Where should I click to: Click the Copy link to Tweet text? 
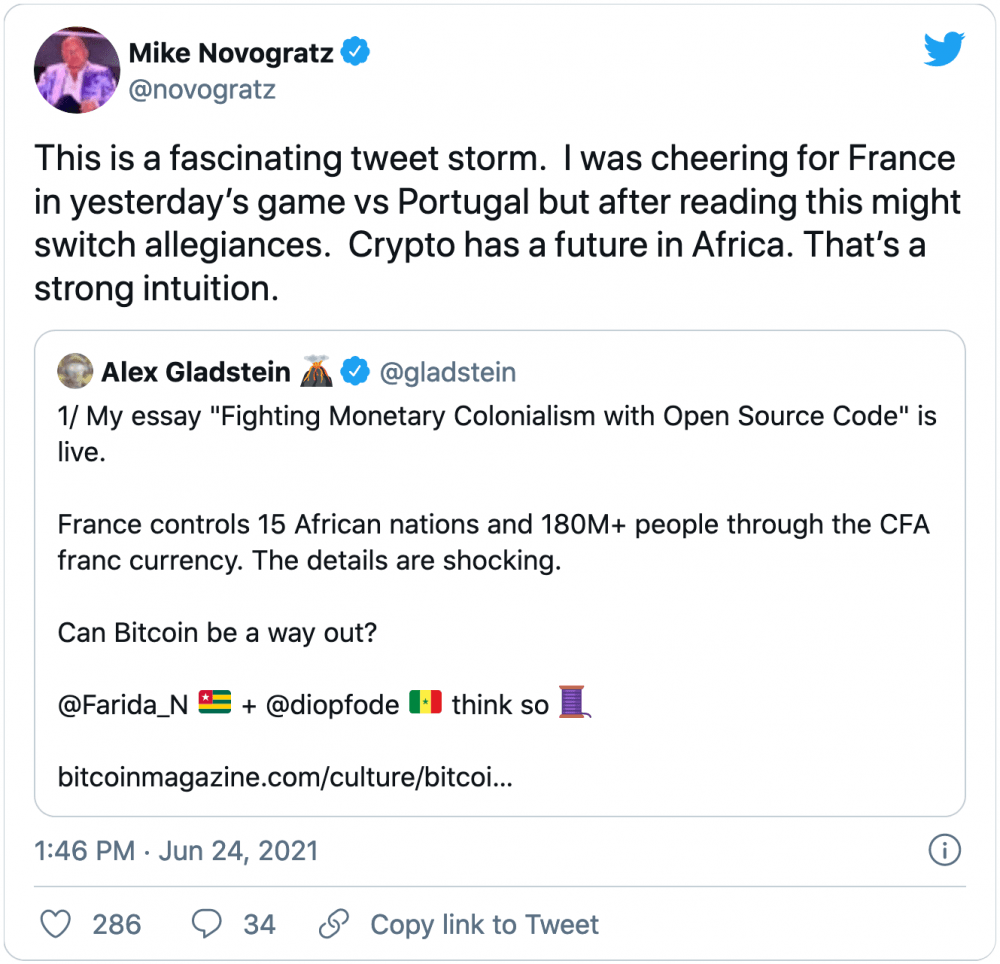[x=484, y=924]
